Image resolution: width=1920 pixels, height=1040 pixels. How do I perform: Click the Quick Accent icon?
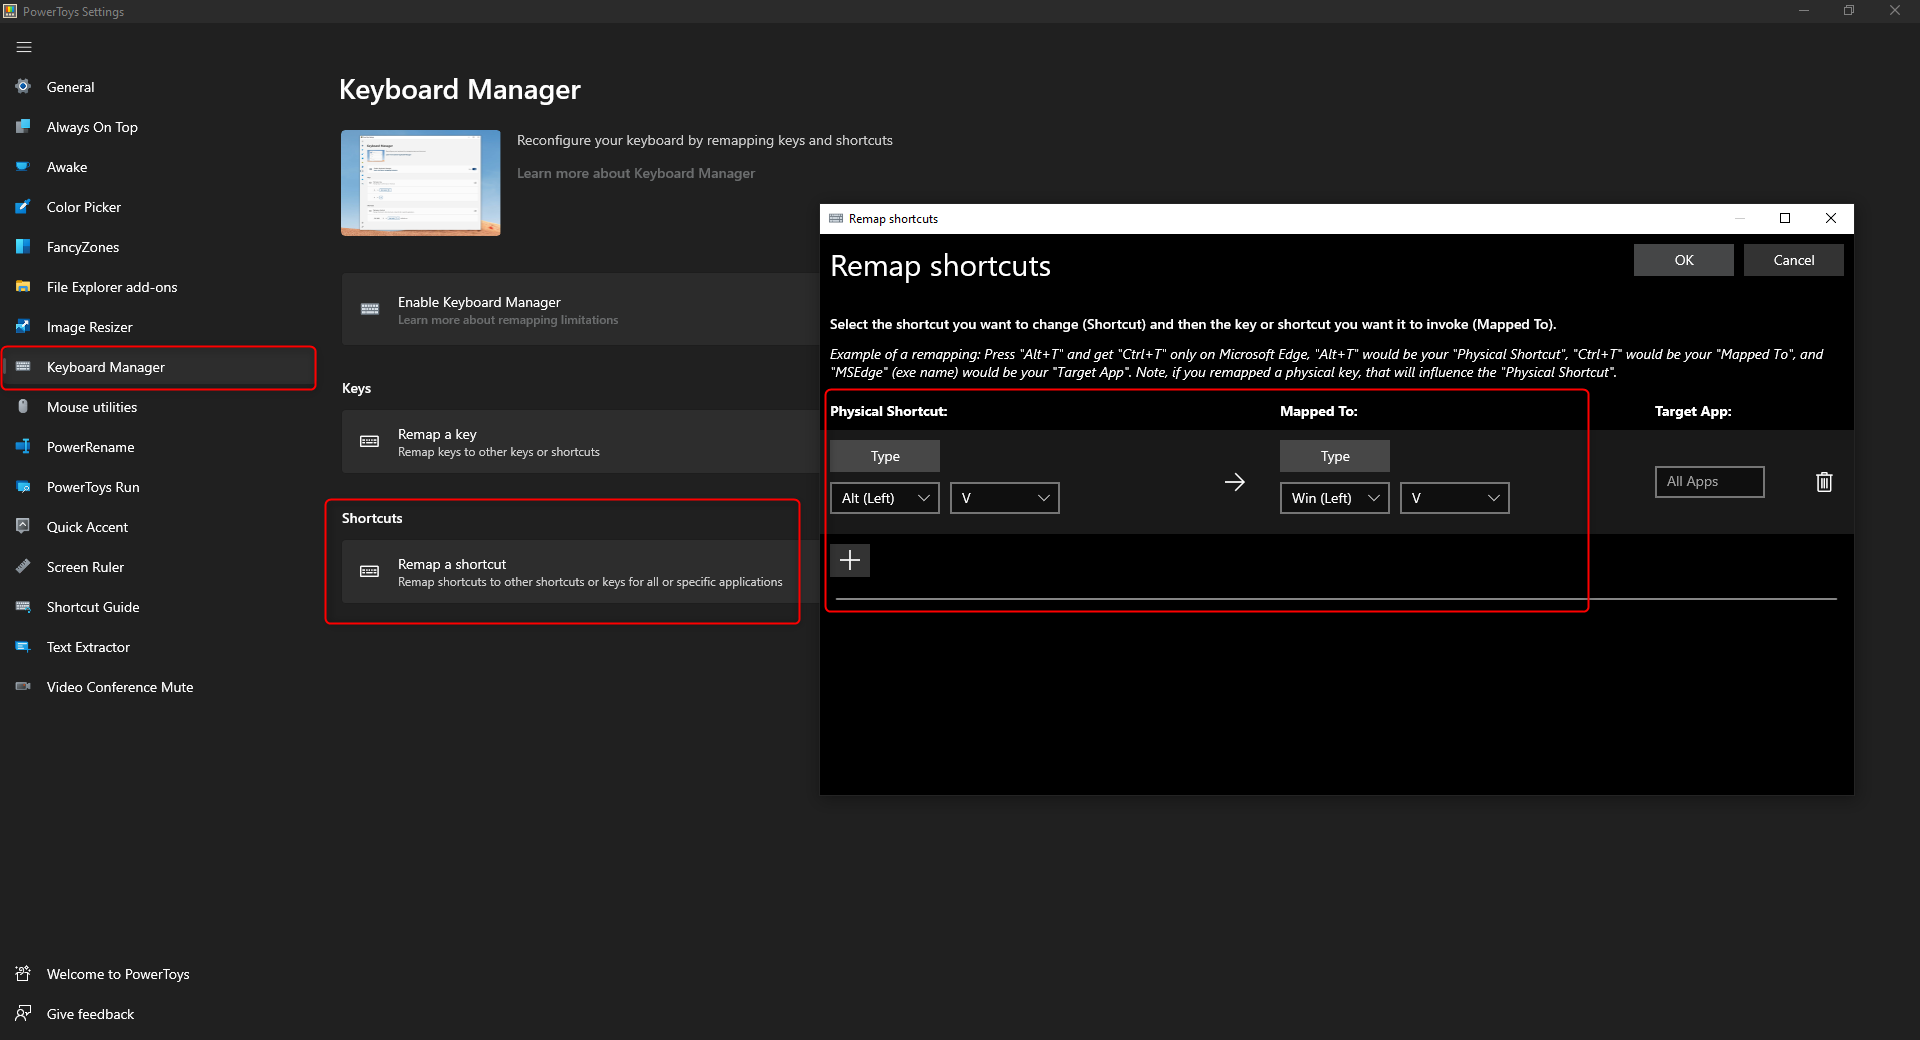23,527
